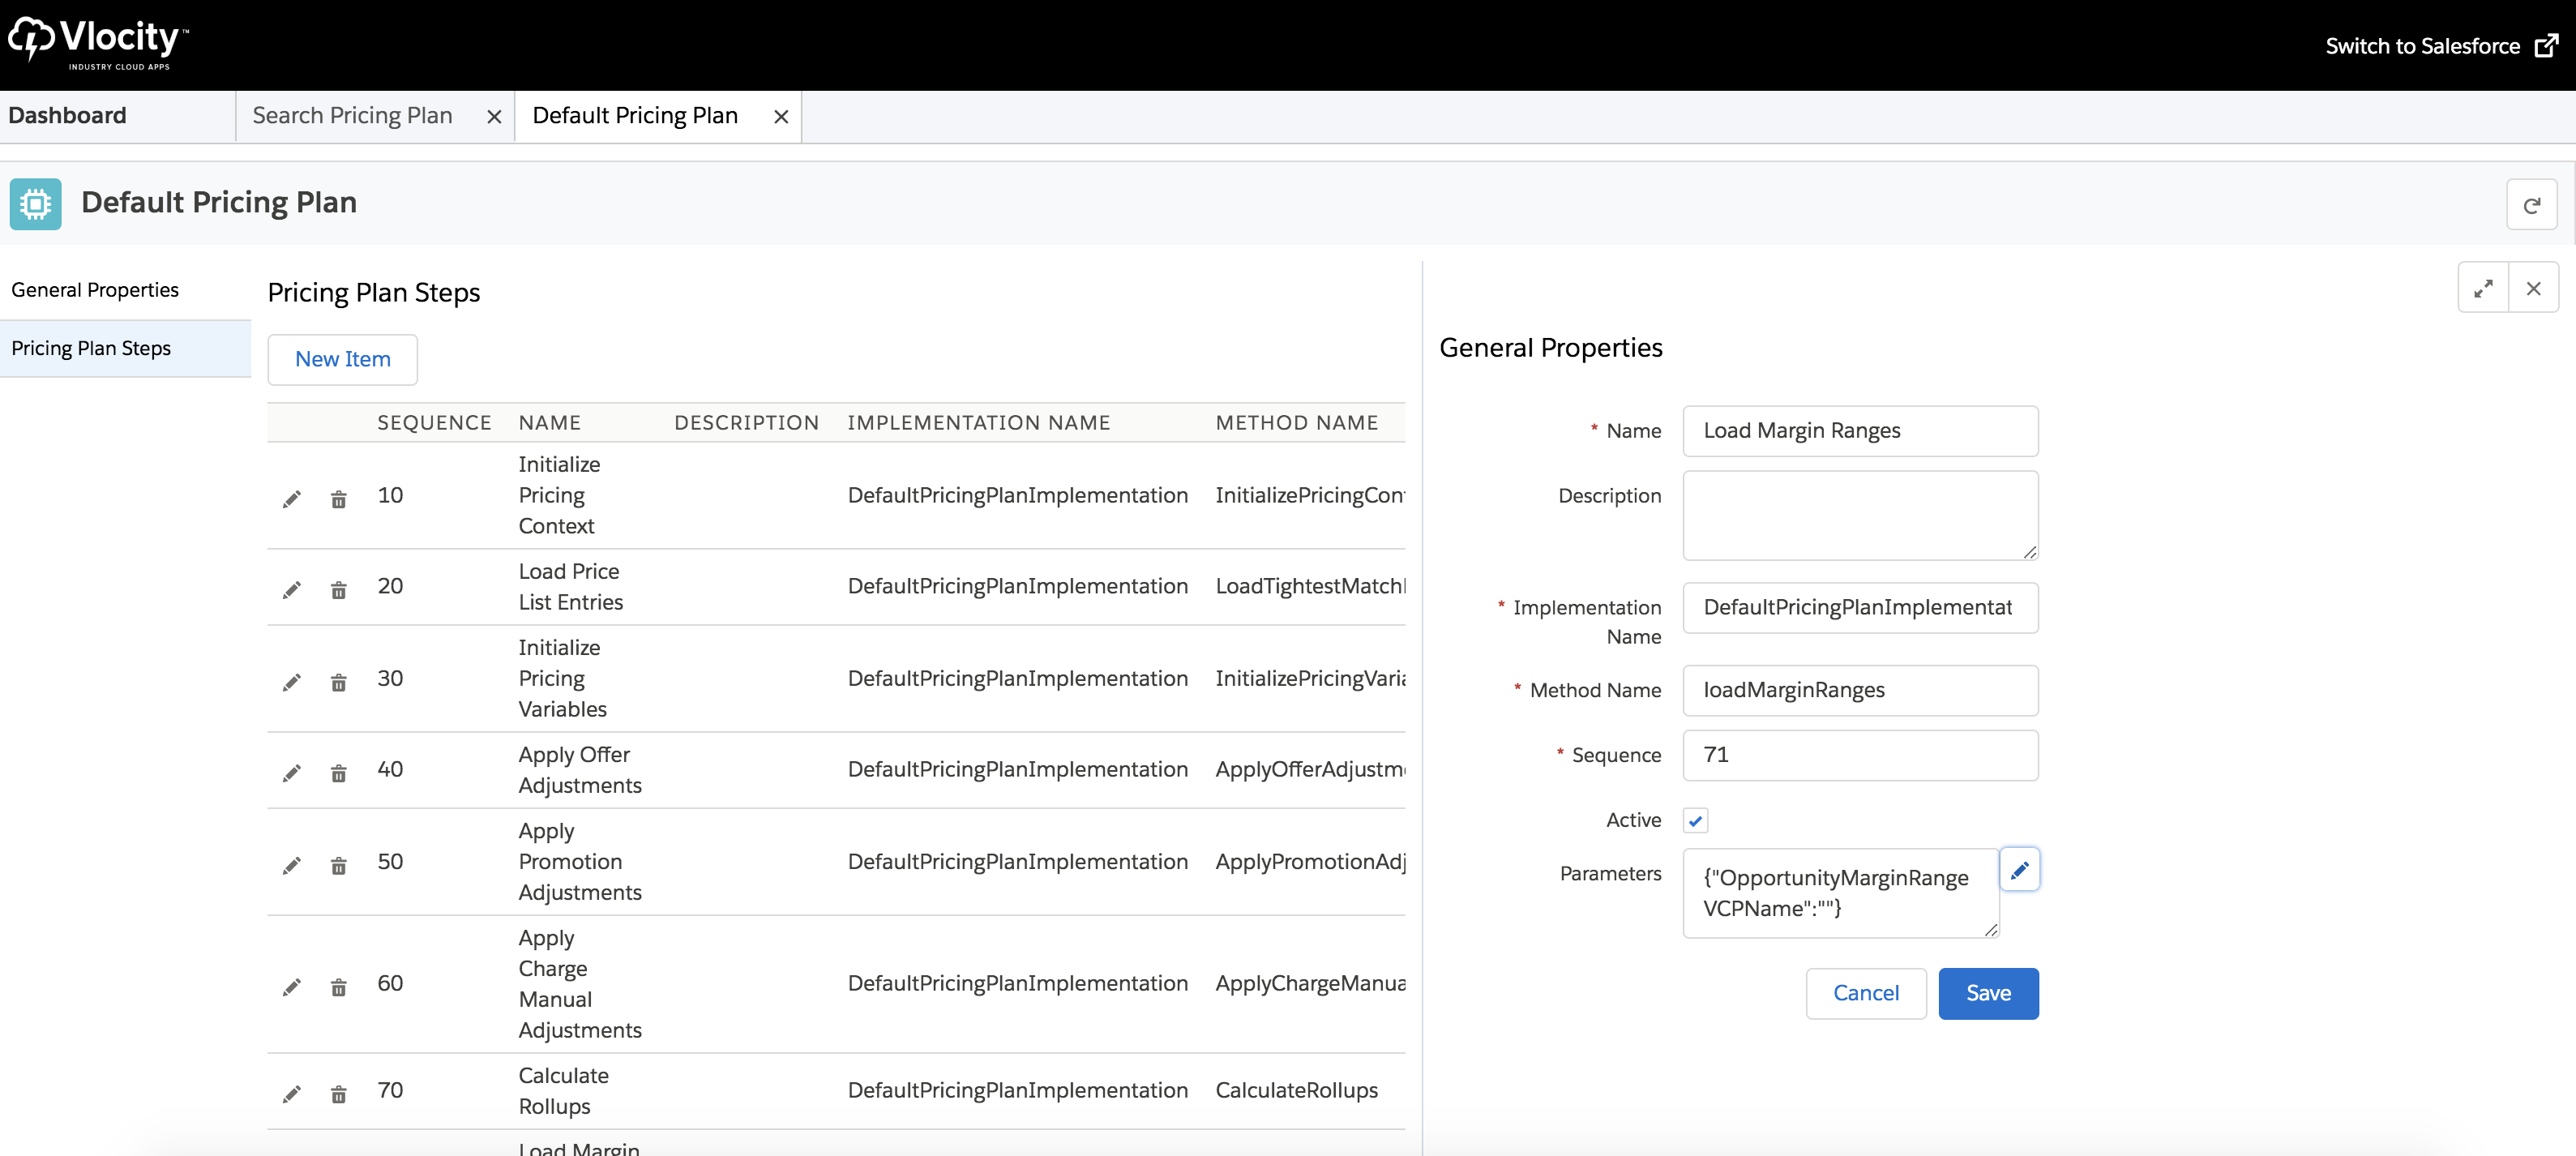Image resolution: width=2576 pixels, height=1156 pixels.
Task: Click into the Description text area
Action: pos(1860,515)
